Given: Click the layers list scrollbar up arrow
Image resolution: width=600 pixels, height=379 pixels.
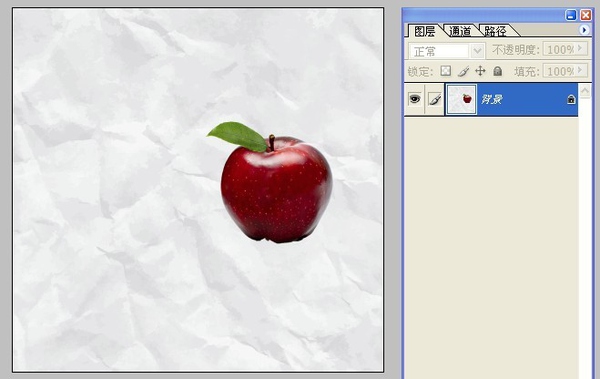Looking at the screenshot, I should [585, 91].
